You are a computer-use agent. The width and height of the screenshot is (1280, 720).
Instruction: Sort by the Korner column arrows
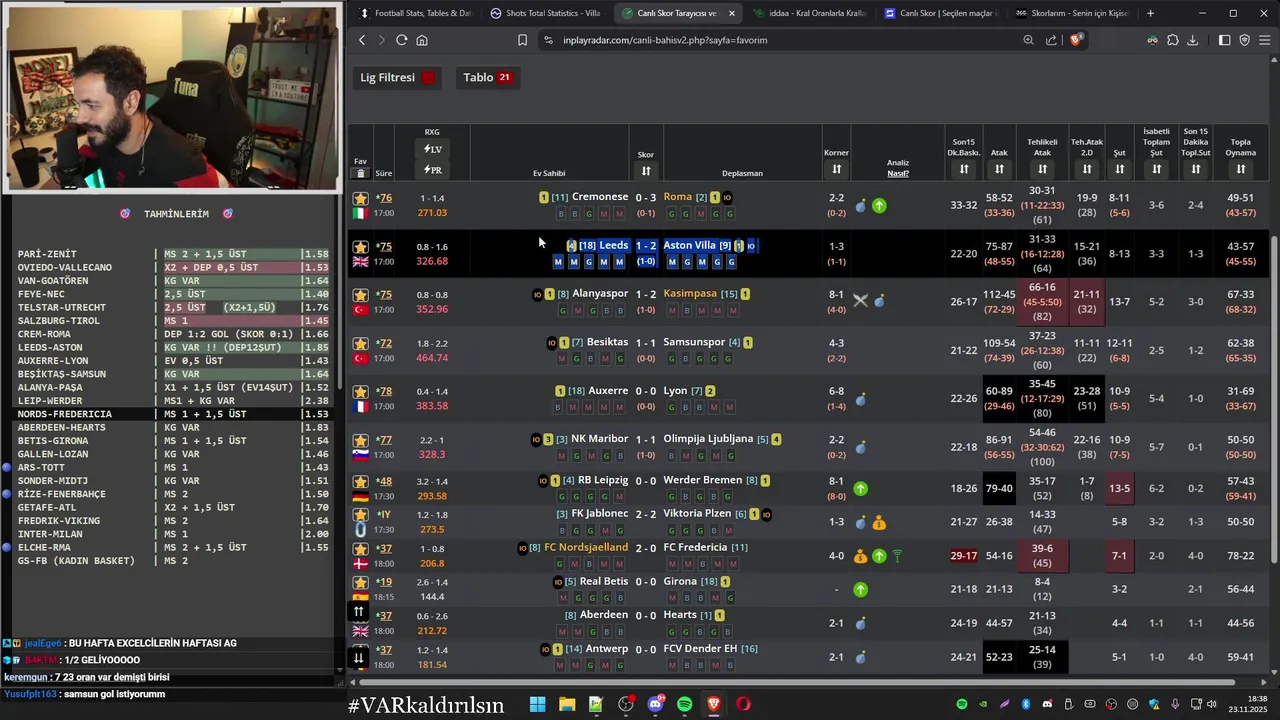836,169
